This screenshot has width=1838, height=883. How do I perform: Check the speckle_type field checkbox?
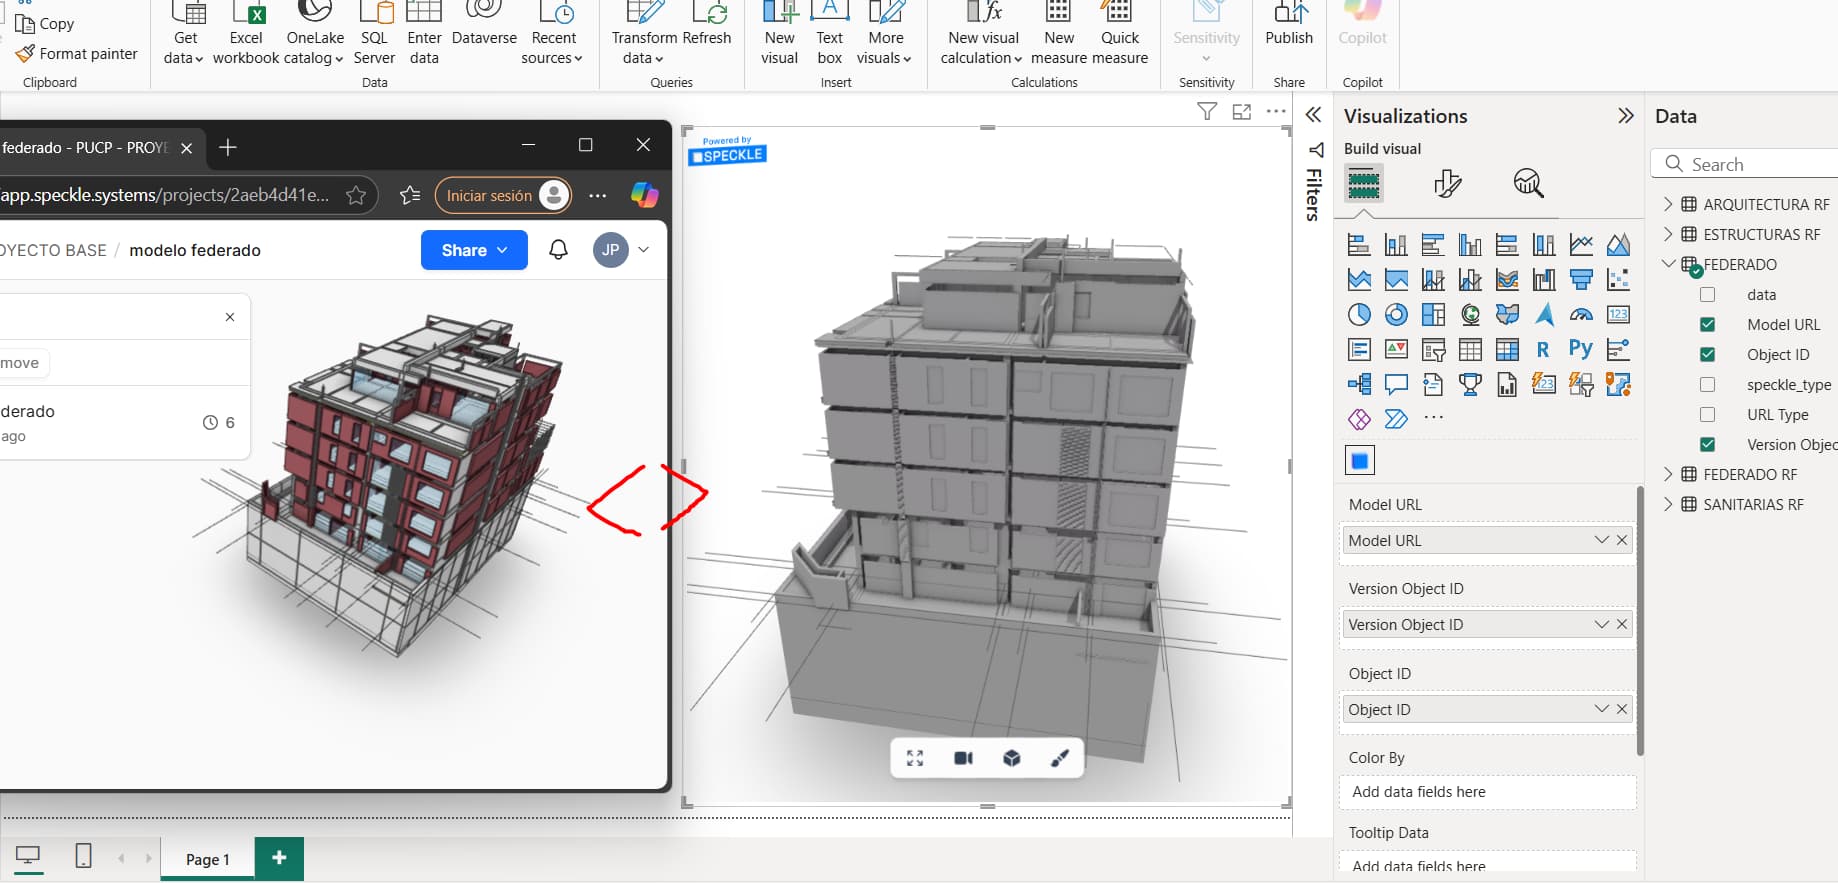tap(1707, 385)
